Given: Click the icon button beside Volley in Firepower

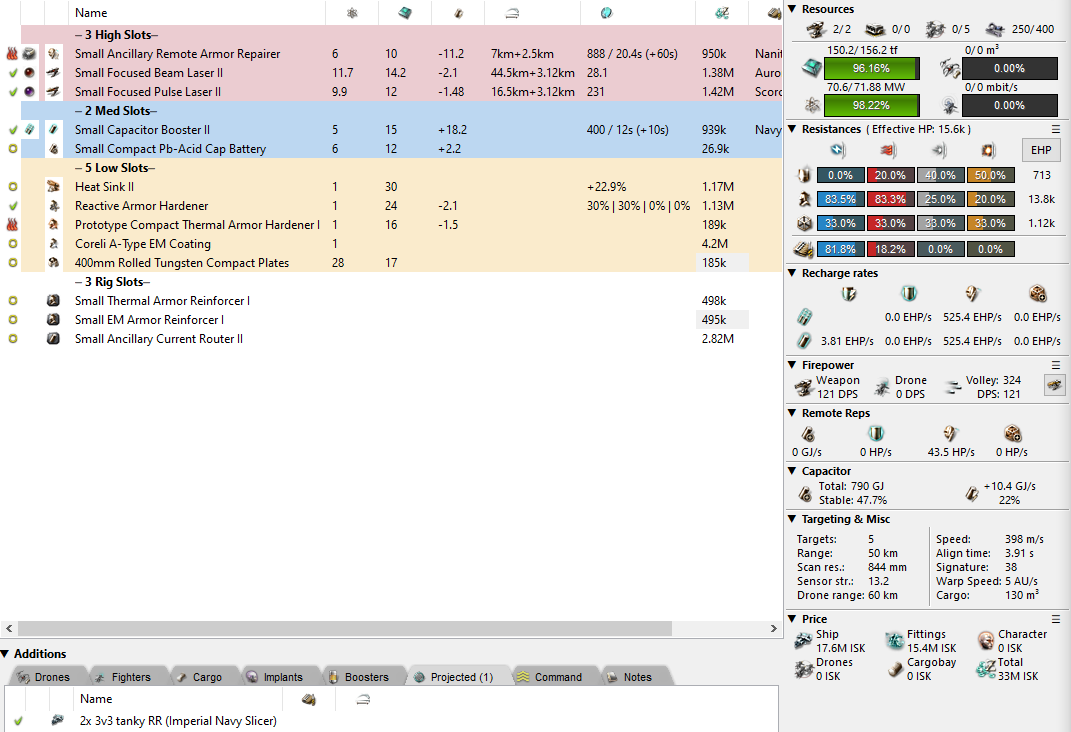Looking at the screenshot, I should point(1054,385).
